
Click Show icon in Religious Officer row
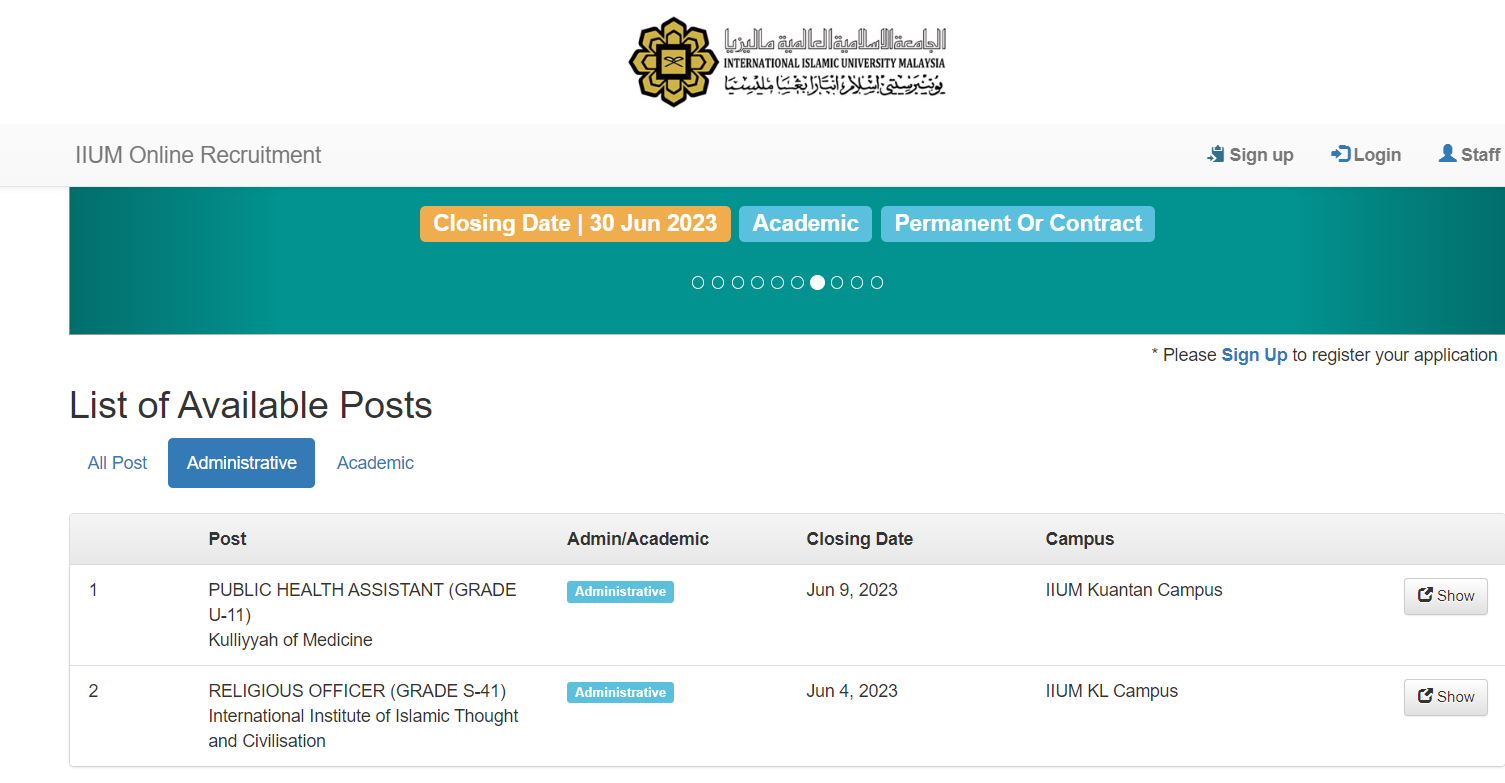pos(1425,697)
